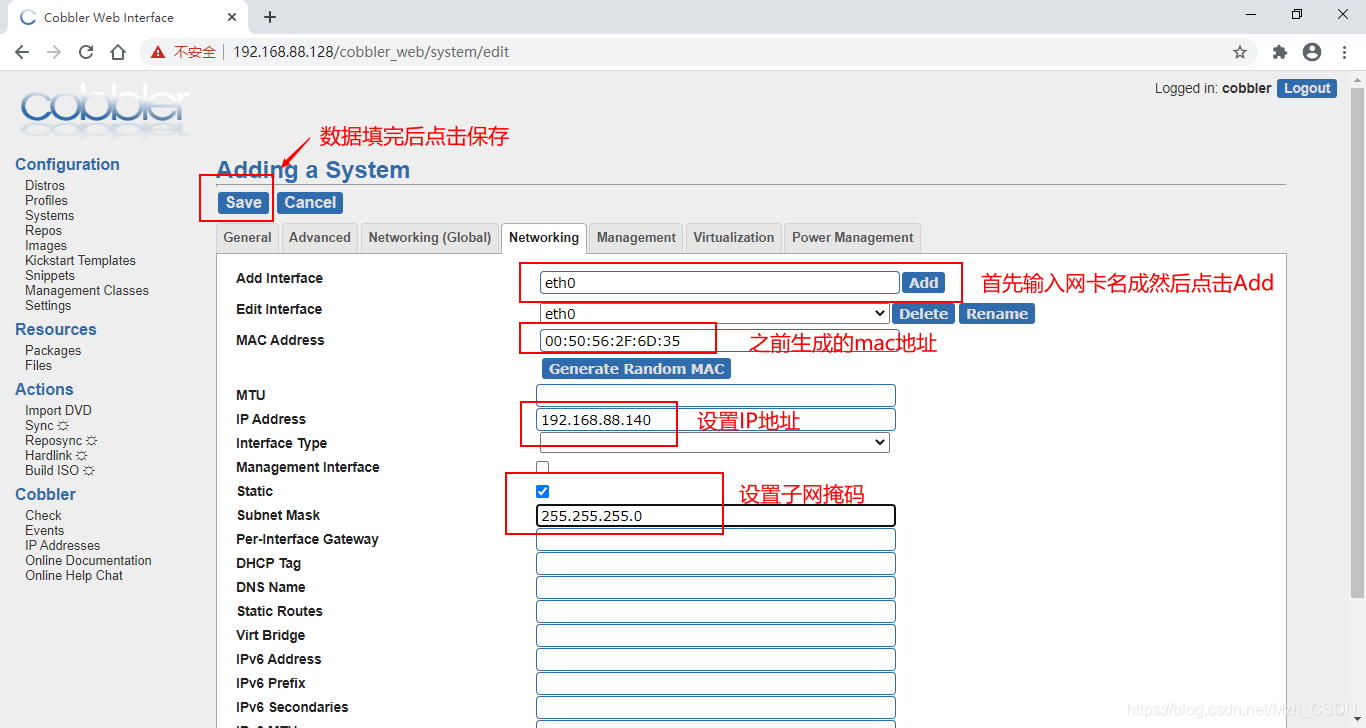Open the Power Management tab
This screenshot has width=1366, height=728.
853,237
